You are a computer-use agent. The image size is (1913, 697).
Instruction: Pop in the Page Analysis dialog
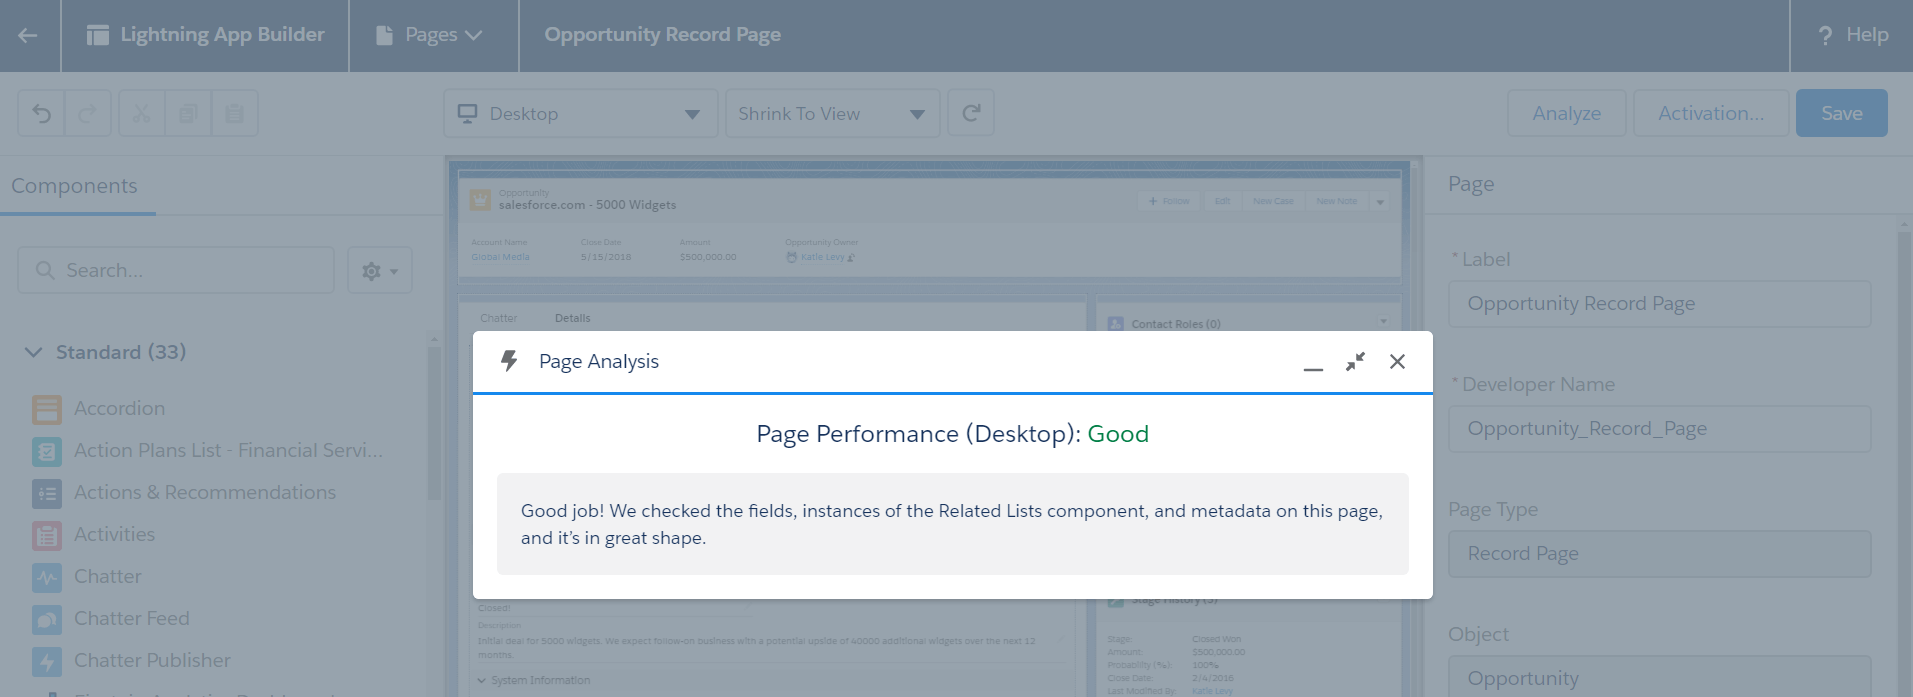(x=1355, y=362)
